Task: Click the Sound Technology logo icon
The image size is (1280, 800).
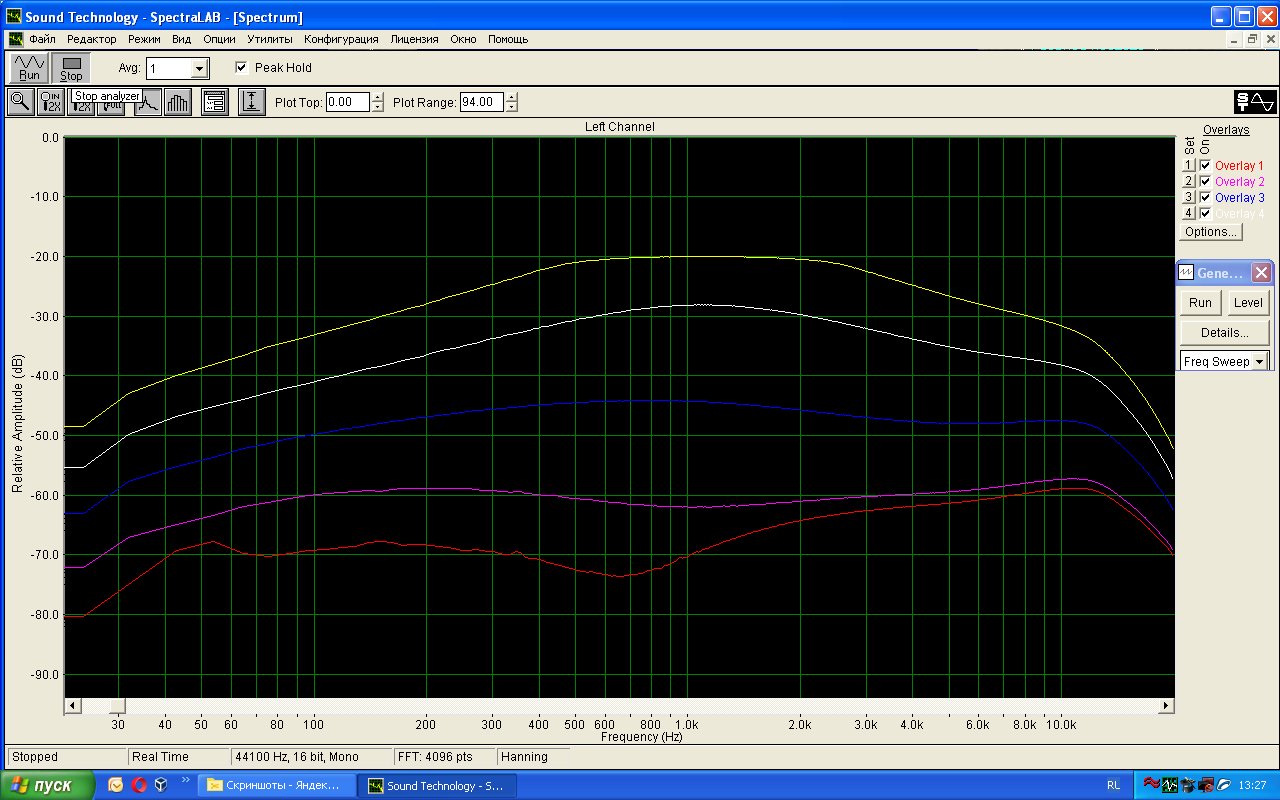Action: pyautogui.click(x=1255, y=102)
